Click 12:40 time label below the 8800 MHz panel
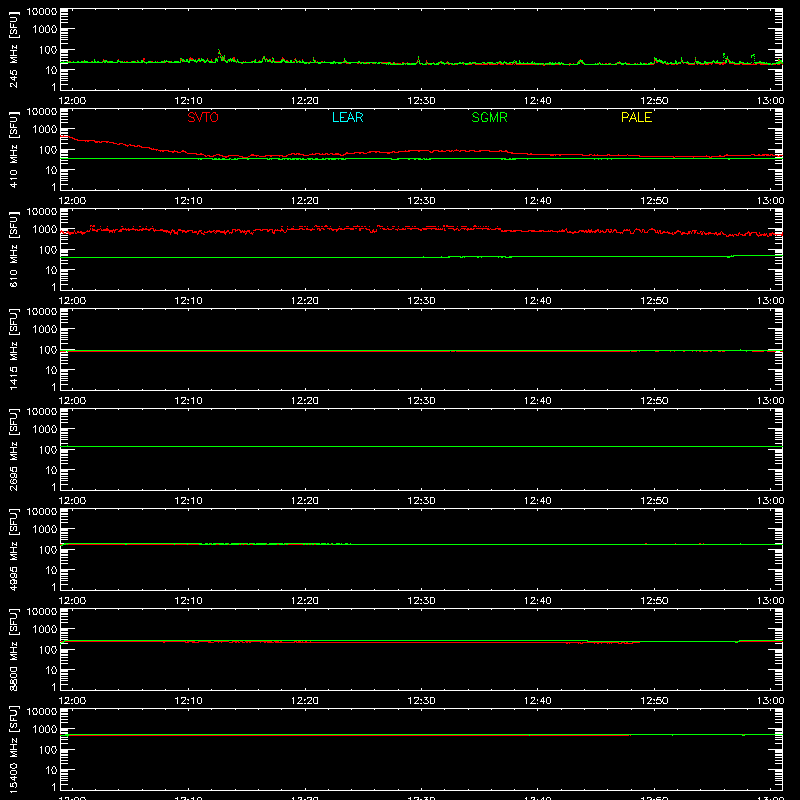Screen dimensions: 800x800 click(x=538, y=701)
